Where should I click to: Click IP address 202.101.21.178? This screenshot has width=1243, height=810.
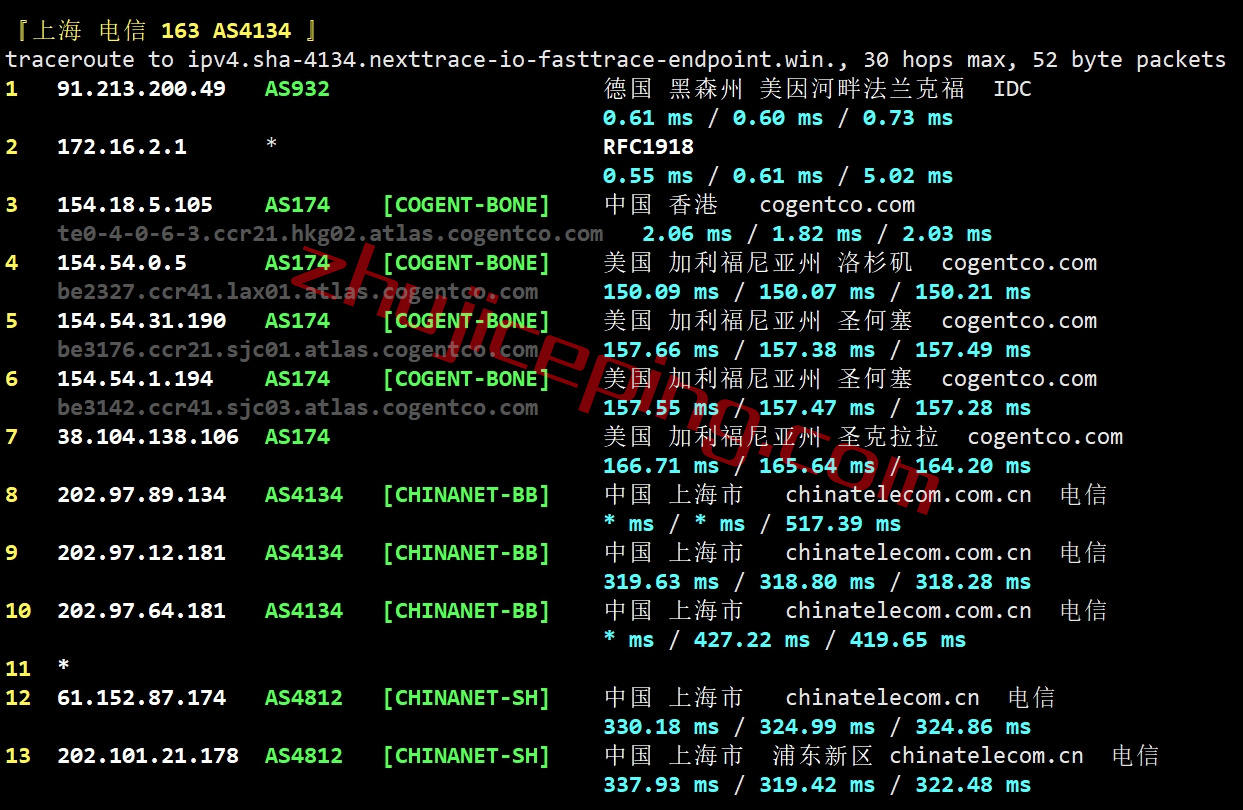click(148, 756)
